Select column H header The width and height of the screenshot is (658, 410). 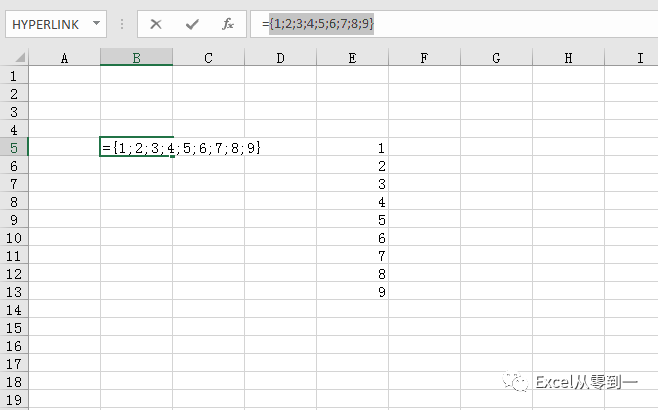(568, 57)
